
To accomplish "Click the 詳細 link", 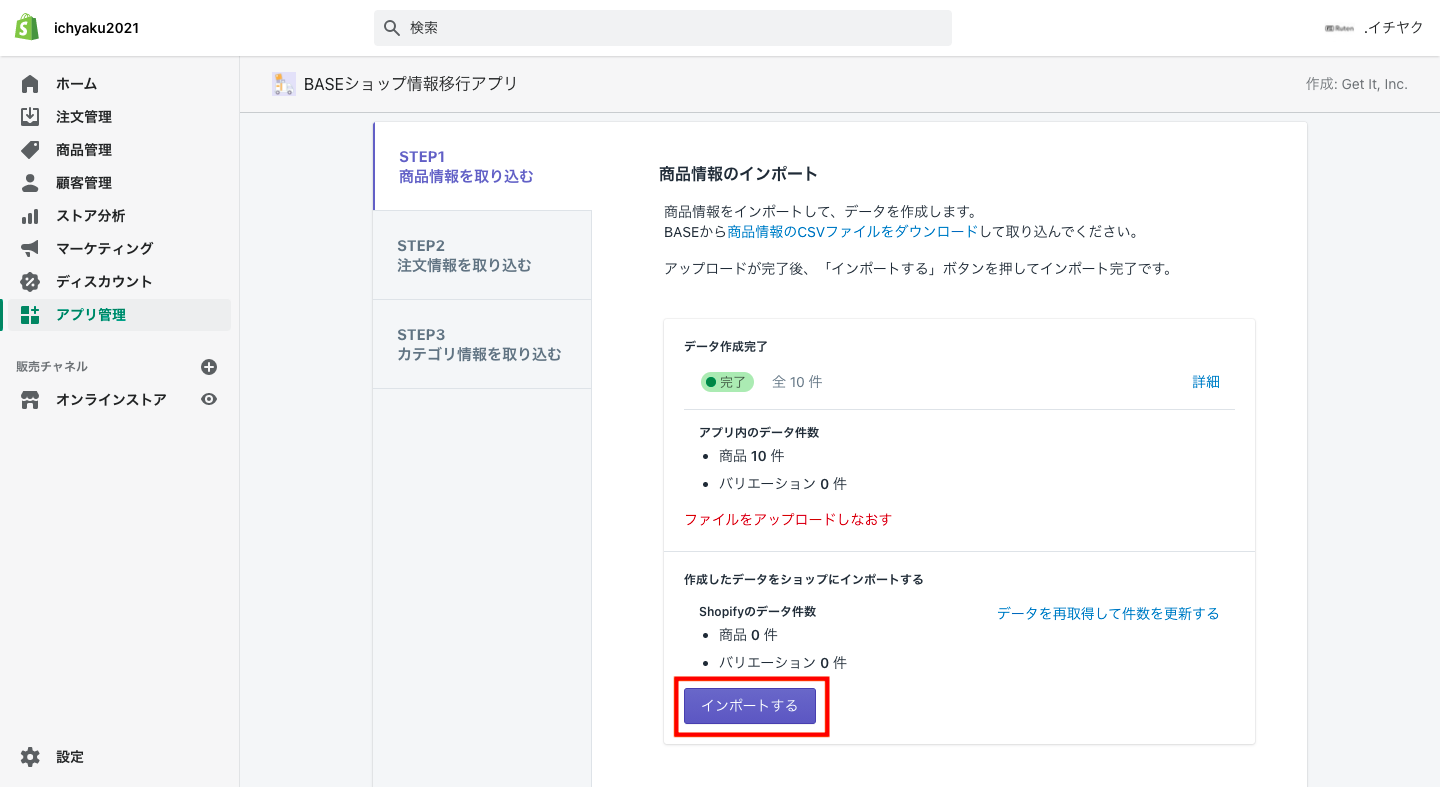I will click(x=1206, y=382).
